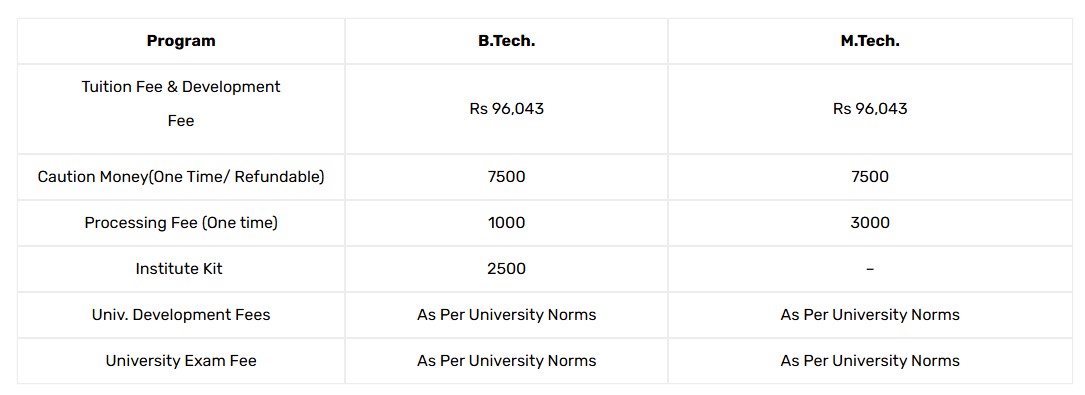Screen dimensions: 1085x395
Task: Click the Tuition Fee & Development Fee label
Action: (181, 104)
